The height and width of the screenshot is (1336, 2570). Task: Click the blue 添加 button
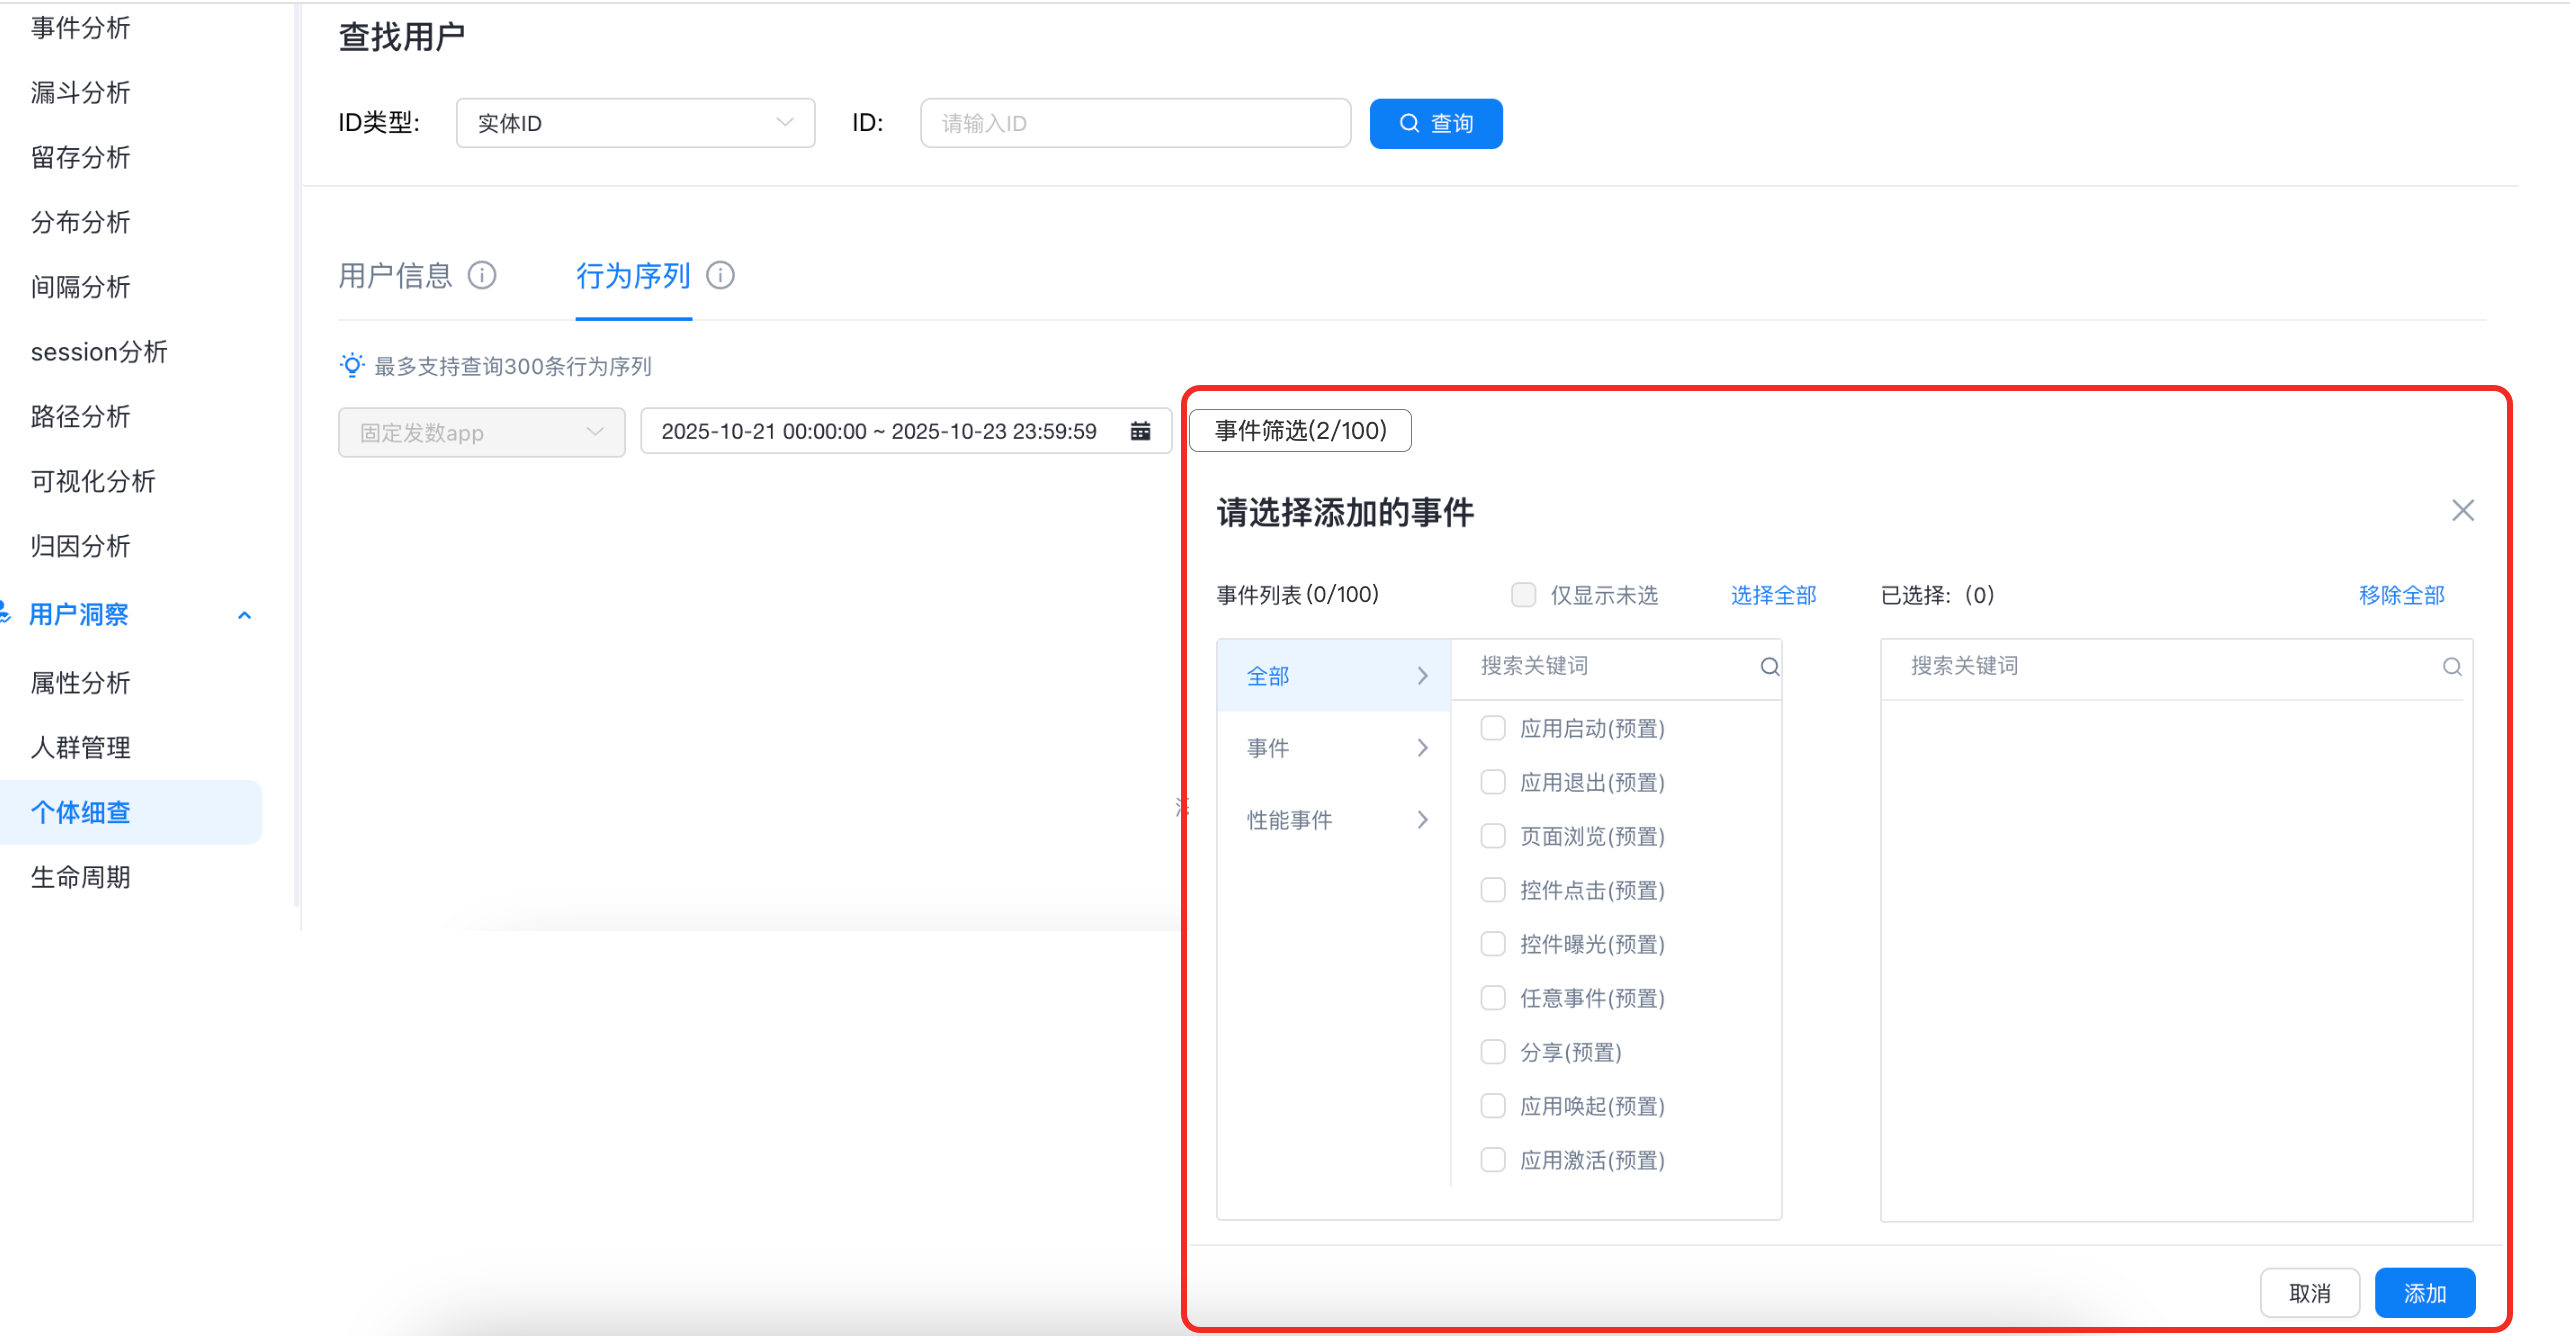[x=2424, y=1293]
